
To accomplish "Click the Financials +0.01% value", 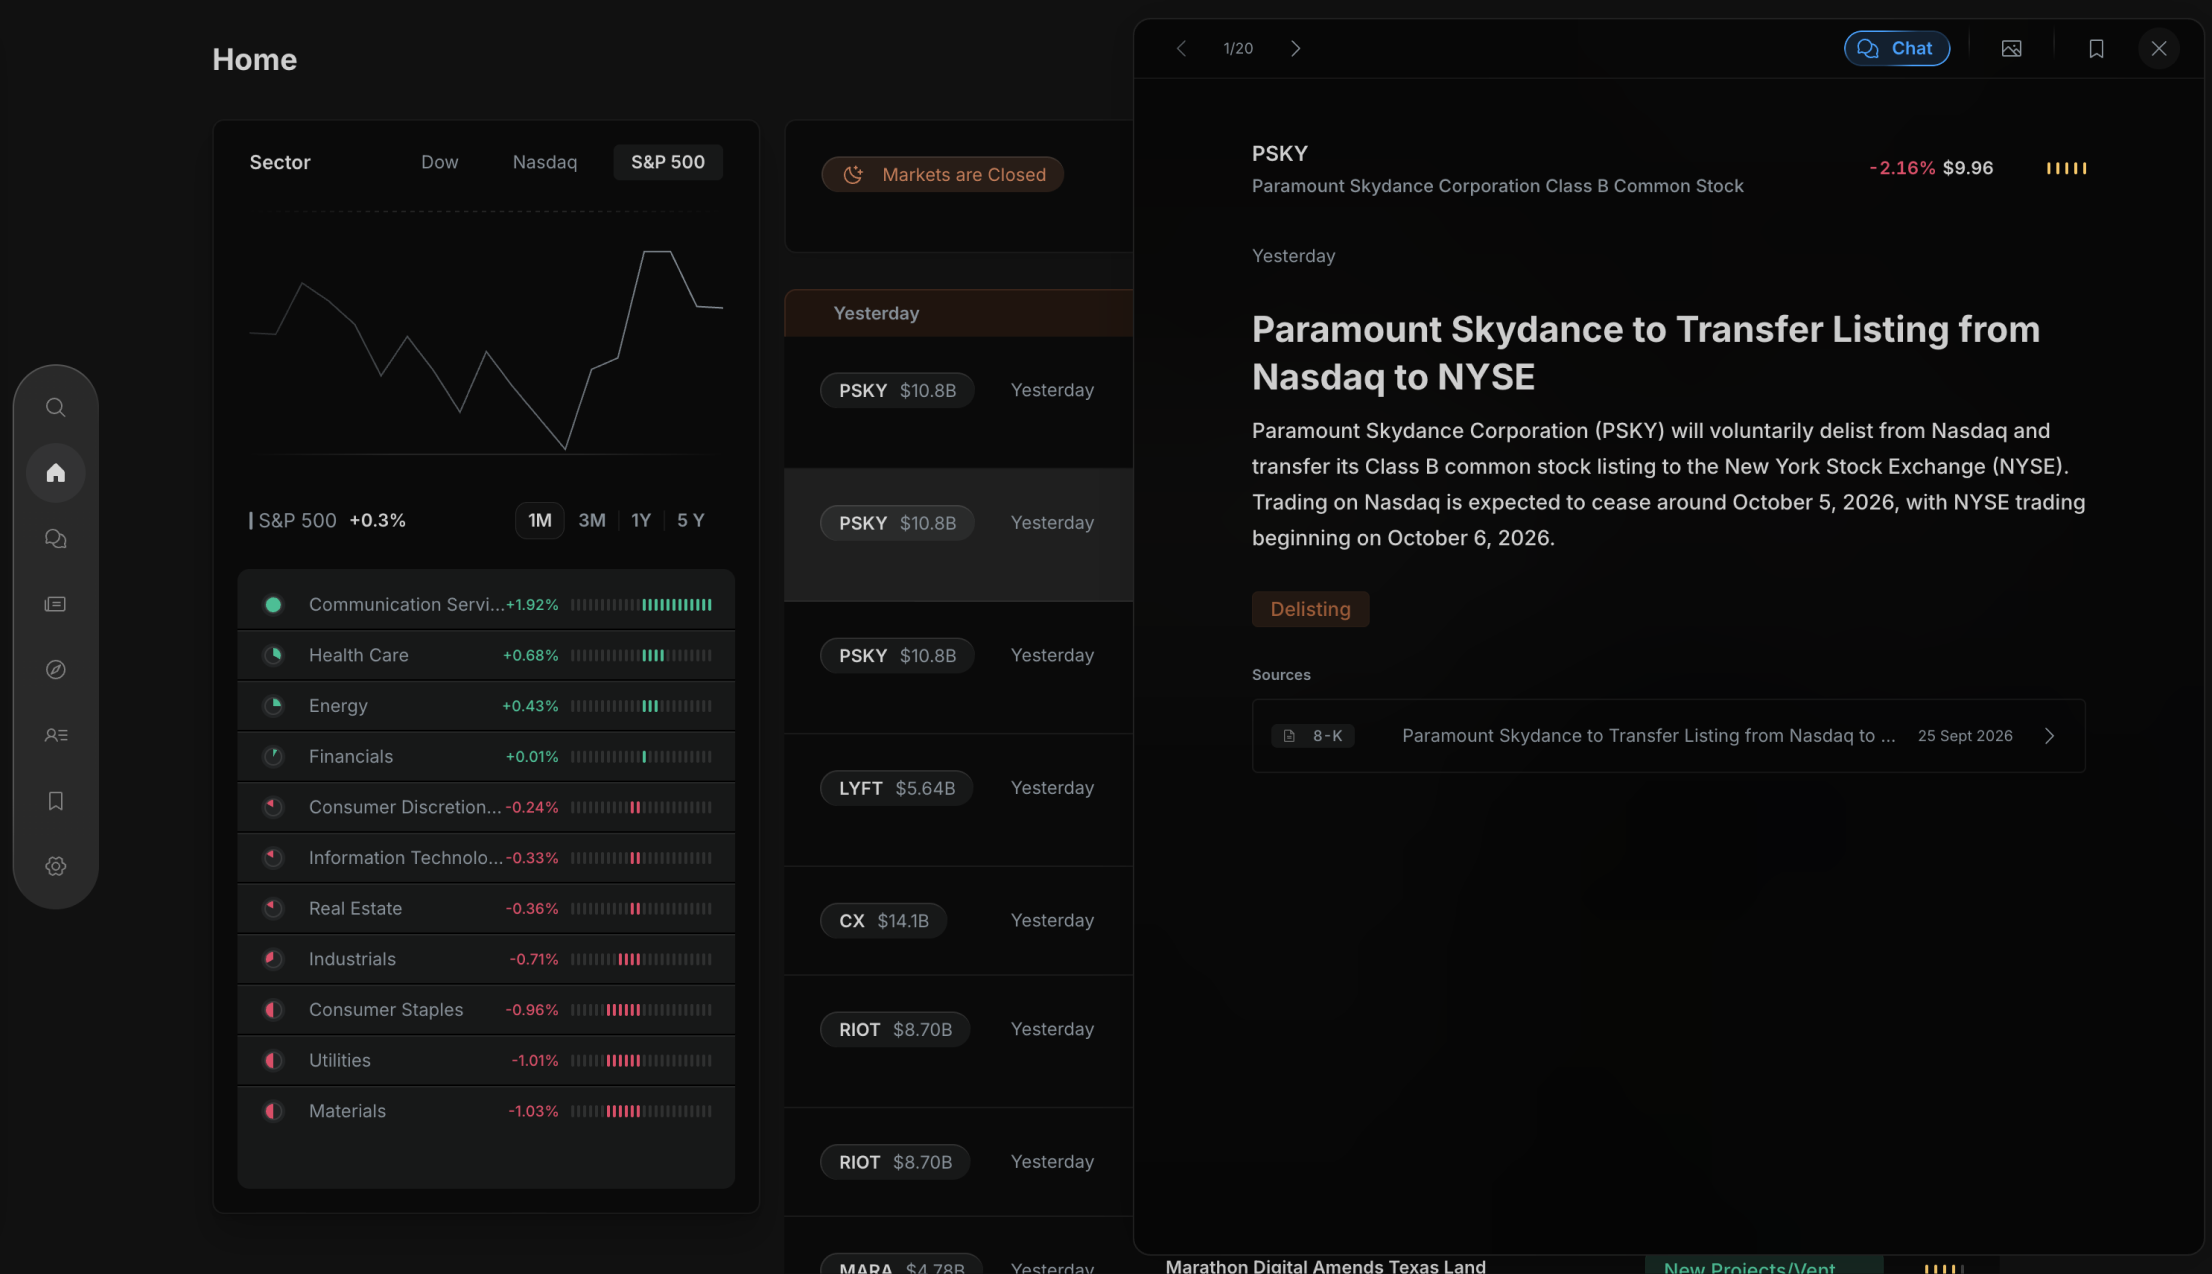I will coord(532,757).
